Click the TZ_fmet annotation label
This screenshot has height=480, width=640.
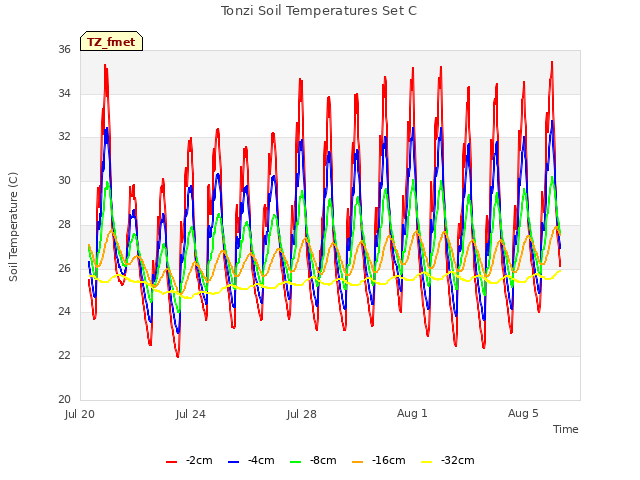pos(111,42)
